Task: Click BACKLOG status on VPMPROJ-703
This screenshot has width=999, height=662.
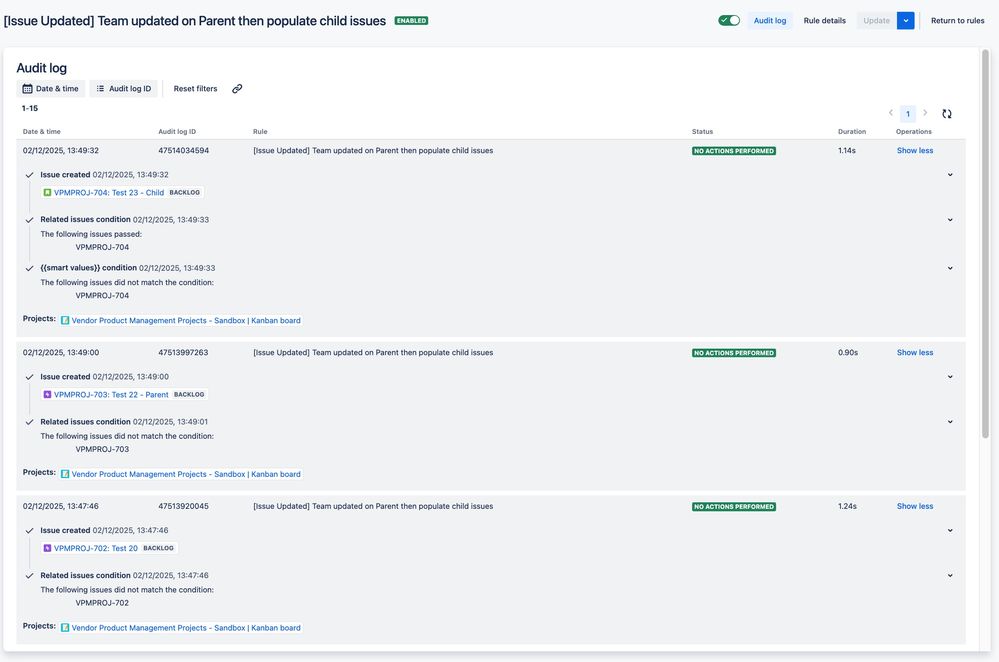Action: pos(189,394)
